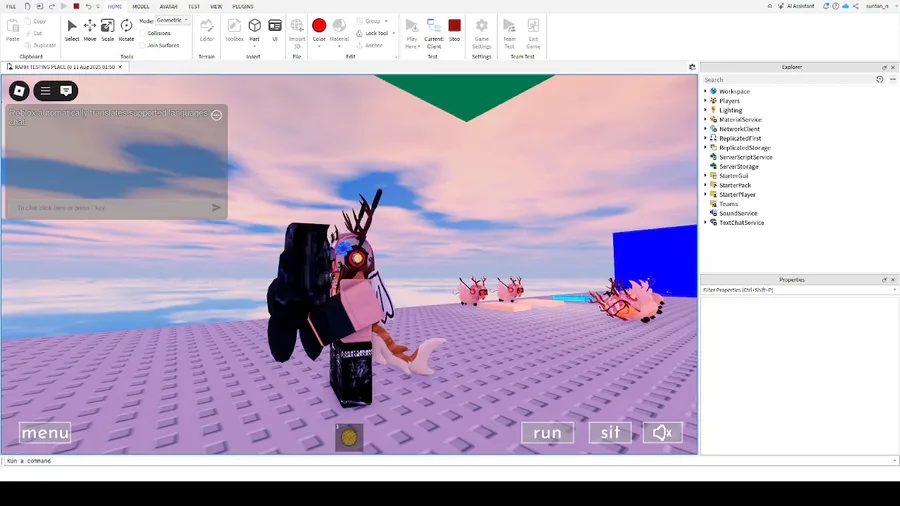Screen dimensions: 900x506
Task: Open the Toolbox
Action: tap(234, 30)
